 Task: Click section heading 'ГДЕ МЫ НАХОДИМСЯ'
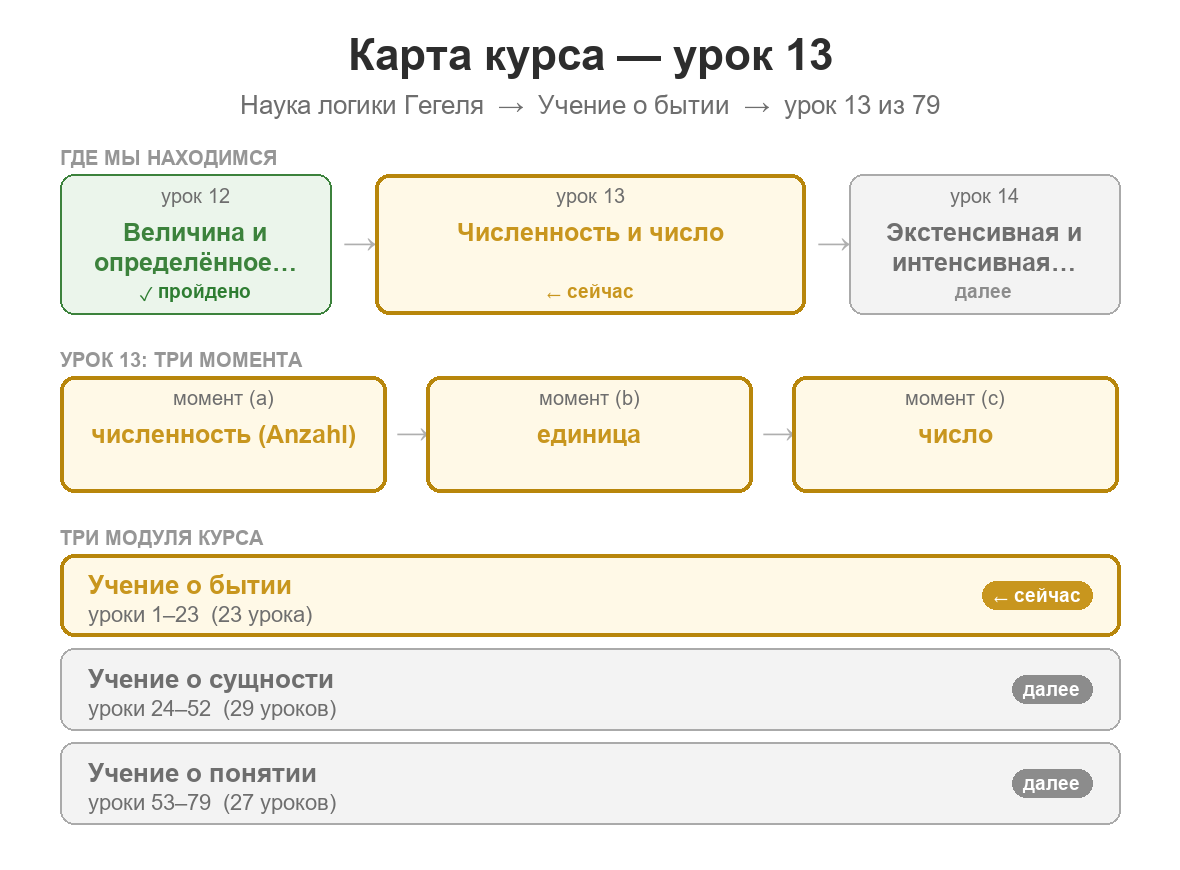pos(169,158)
